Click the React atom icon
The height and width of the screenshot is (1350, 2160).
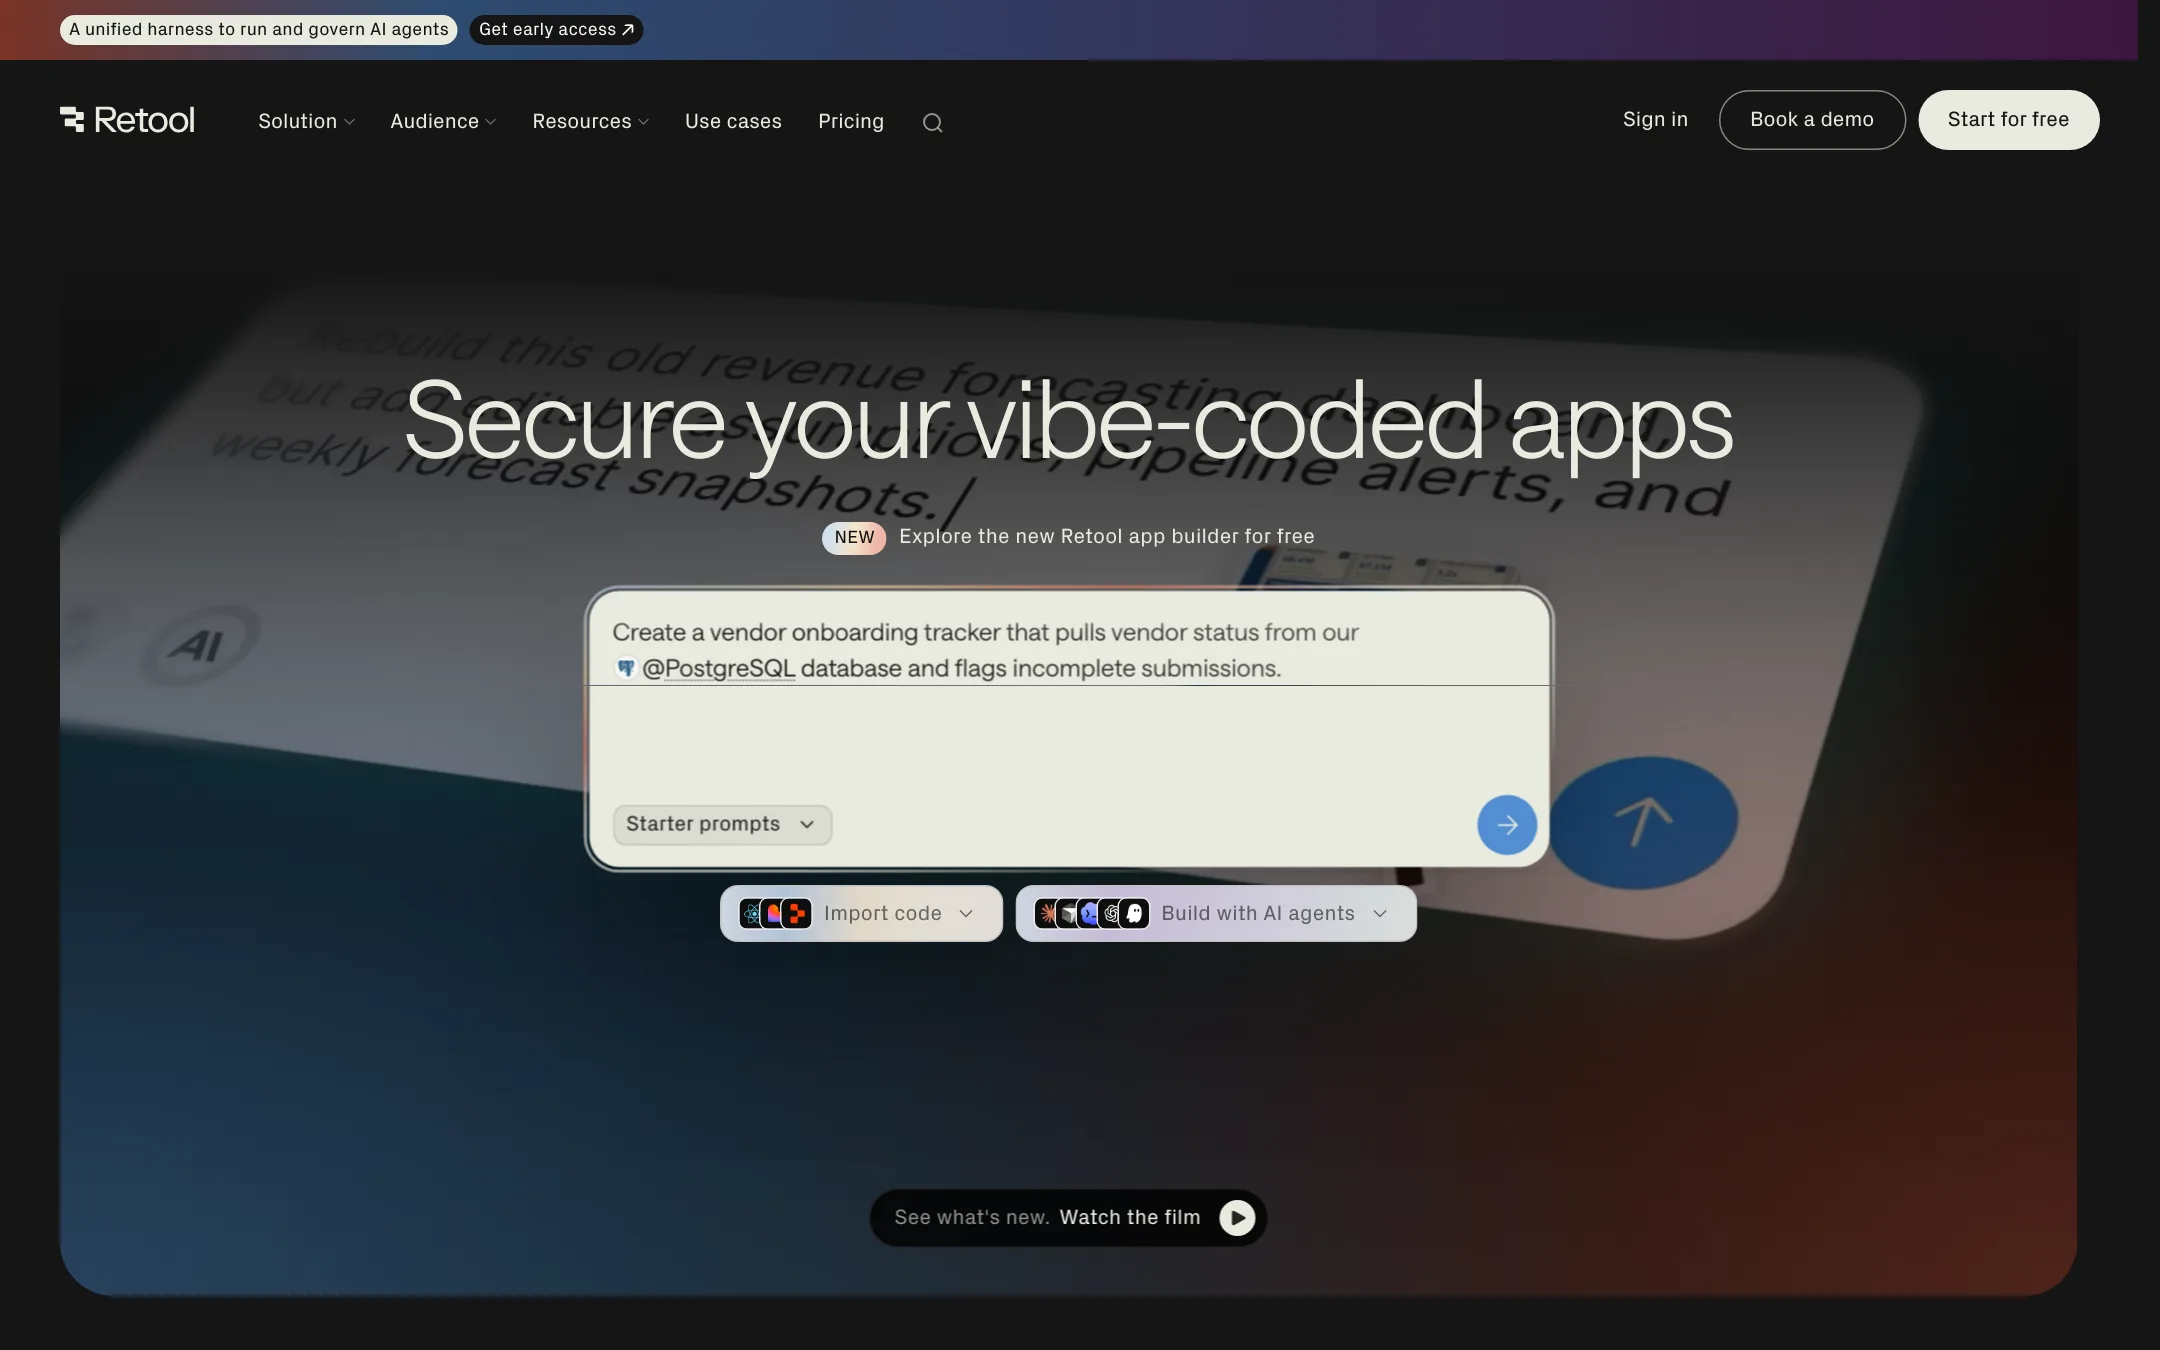tap(751, 913)
